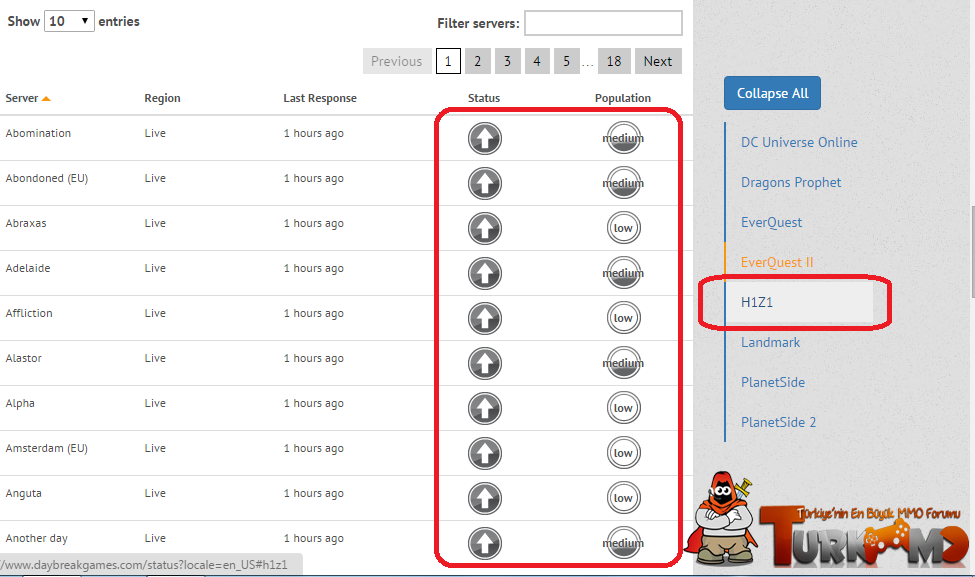The height and width of the screenshot is (577, 975).
Task: Go to page 5 of servers
Action: tap(566, 61)
